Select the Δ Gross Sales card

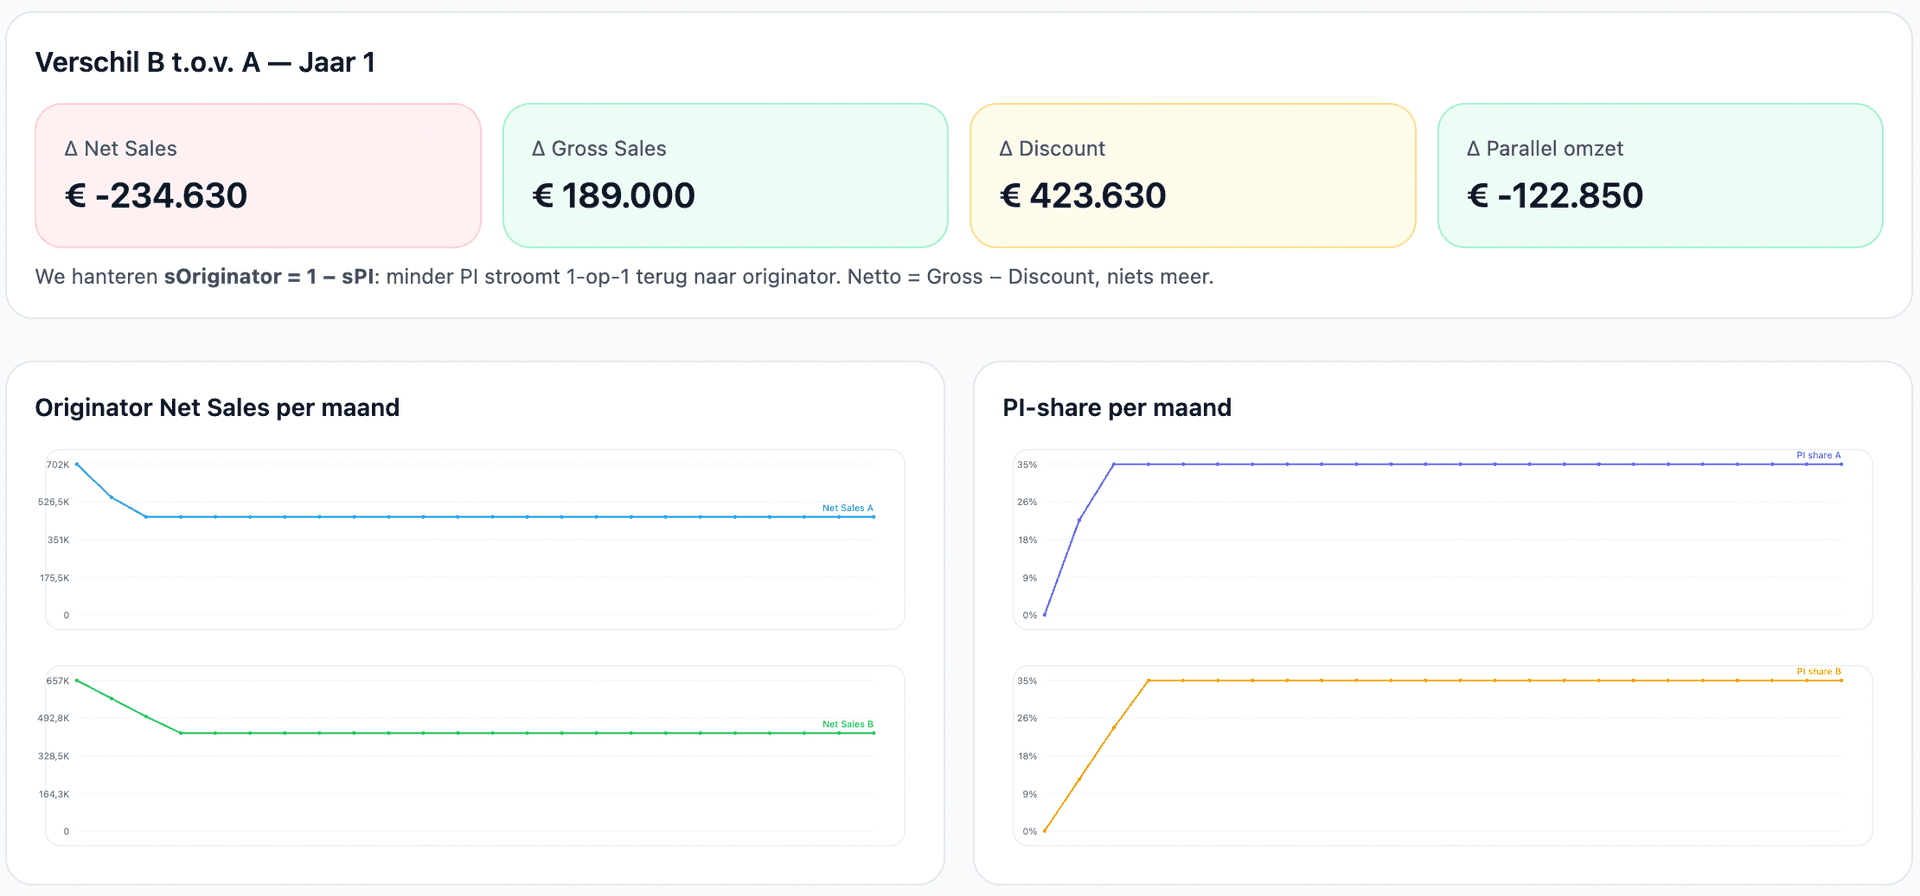[725, 175]
